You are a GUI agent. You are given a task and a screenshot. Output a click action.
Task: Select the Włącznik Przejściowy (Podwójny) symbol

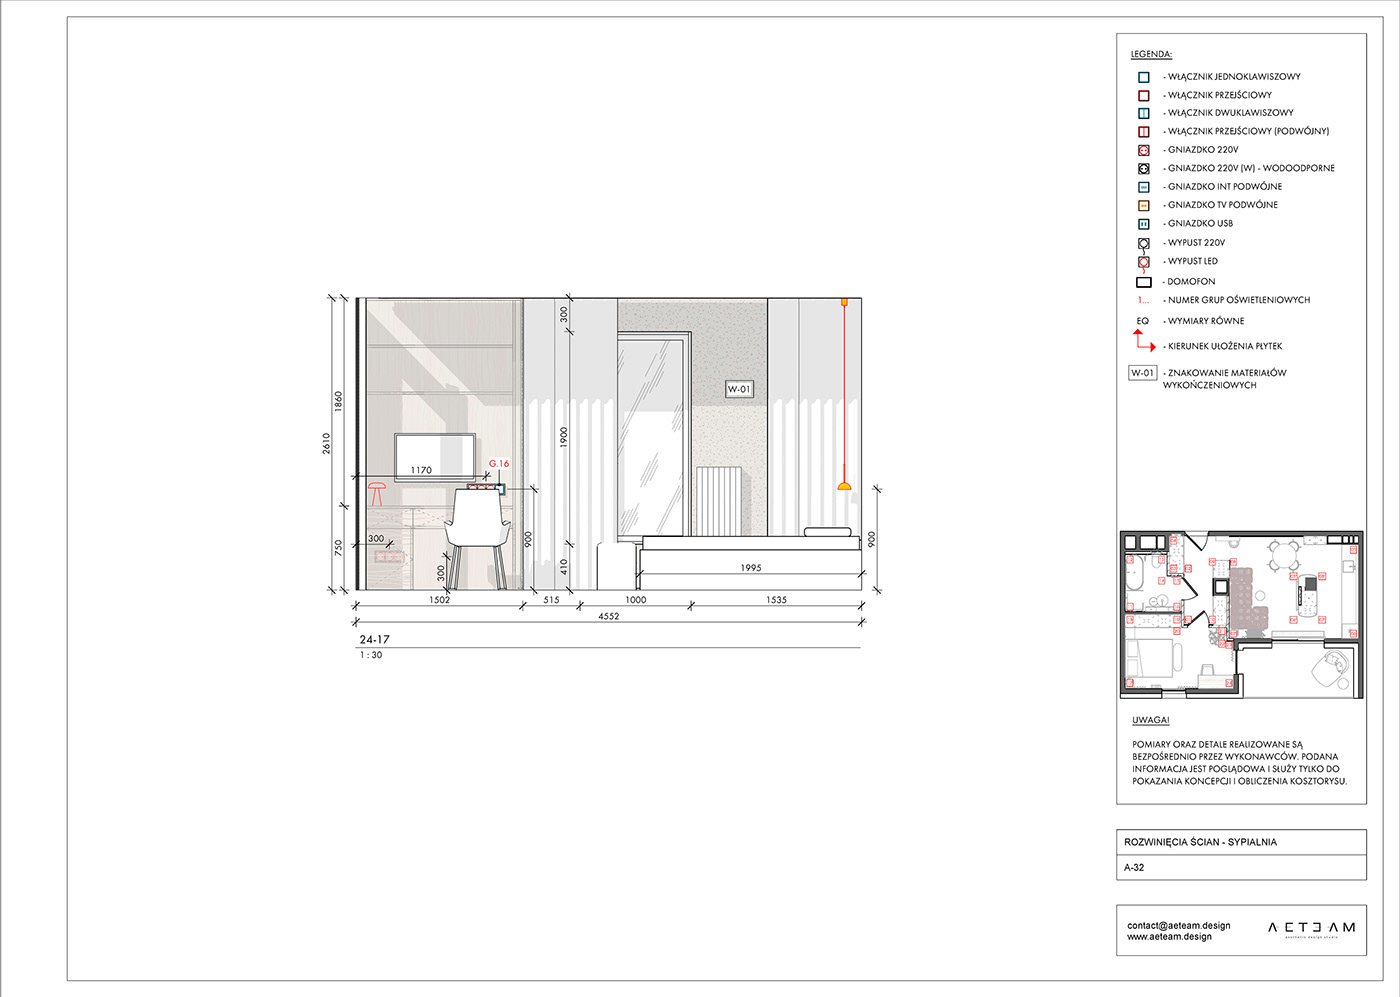(1143, 132)
